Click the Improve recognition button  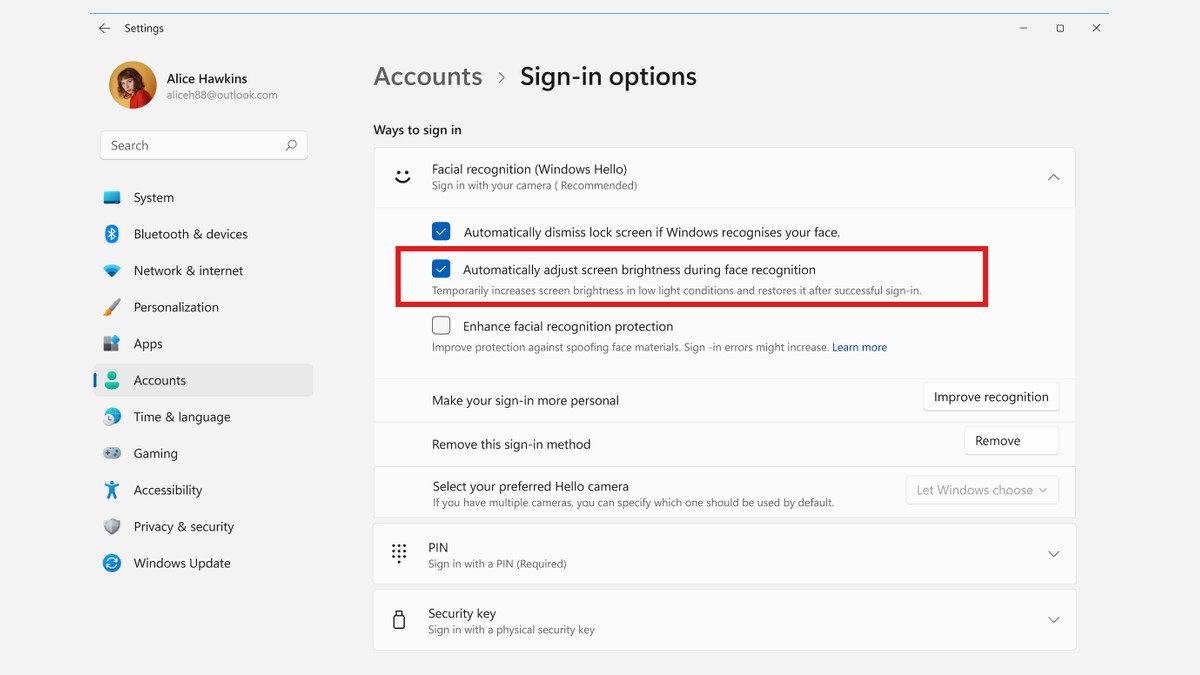click(991, 397)
